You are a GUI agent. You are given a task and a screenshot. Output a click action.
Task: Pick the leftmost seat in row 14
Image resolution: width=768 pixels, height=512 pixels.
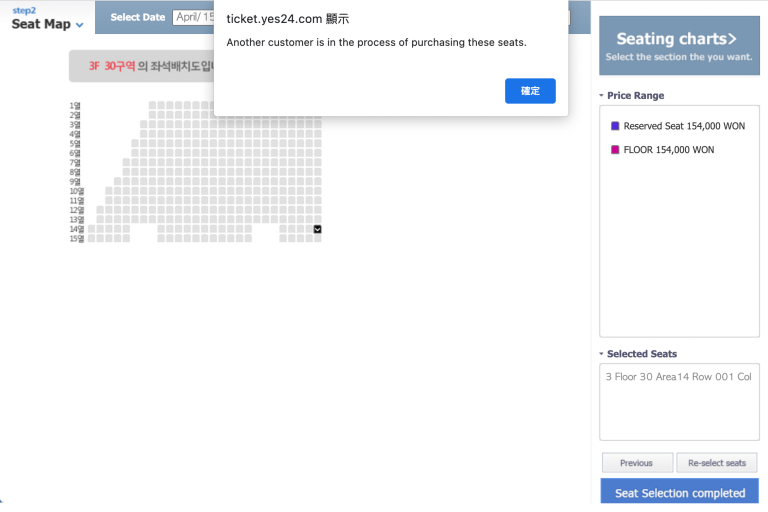91,229
